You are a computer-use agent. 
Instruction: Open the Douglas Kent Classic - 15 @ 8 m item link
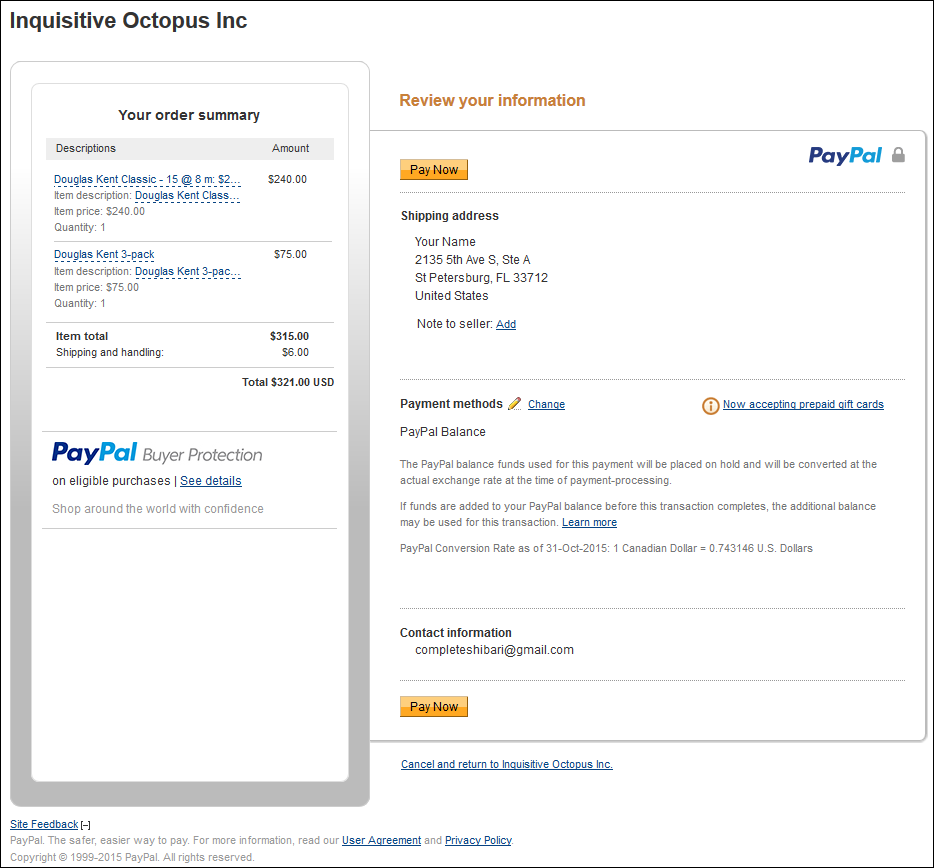[147, 179]
